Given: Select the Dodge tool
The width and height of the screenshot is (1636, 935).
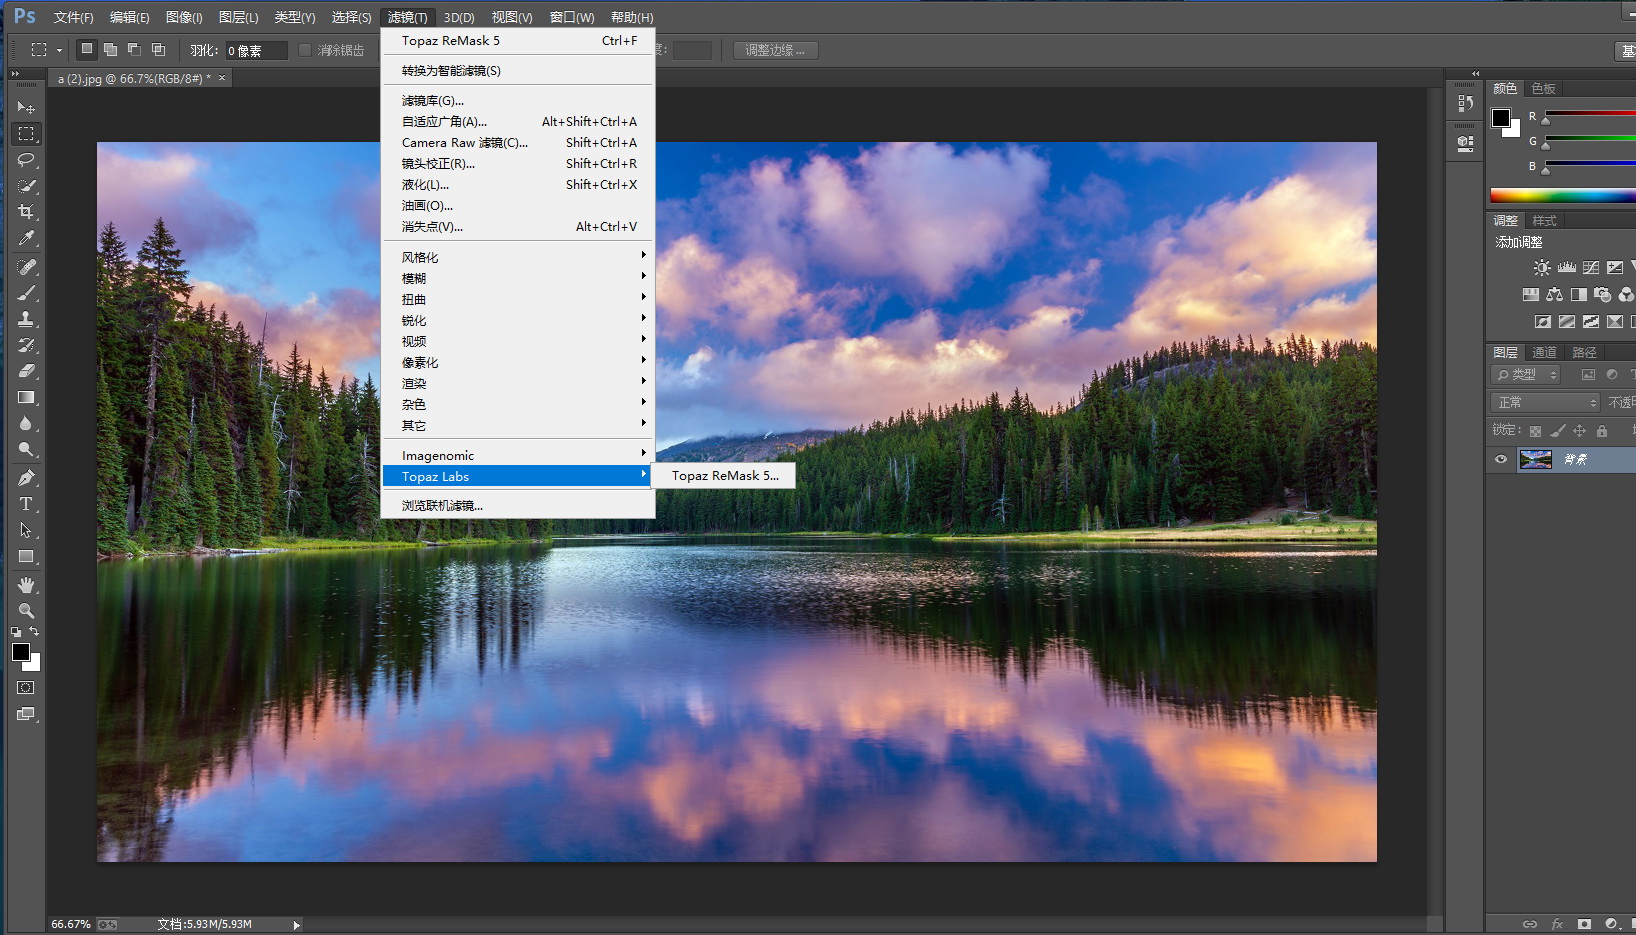Looking at the screenshot, I should (x=26, y=449).
